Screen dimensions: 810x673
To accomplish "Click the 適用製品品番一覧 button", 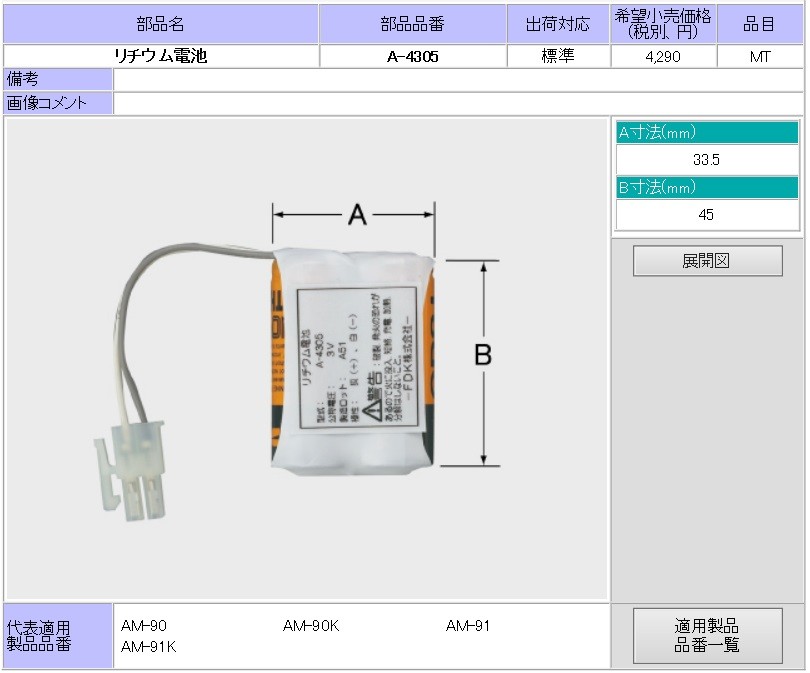I will pyautogui.click(x=707, y=636).
